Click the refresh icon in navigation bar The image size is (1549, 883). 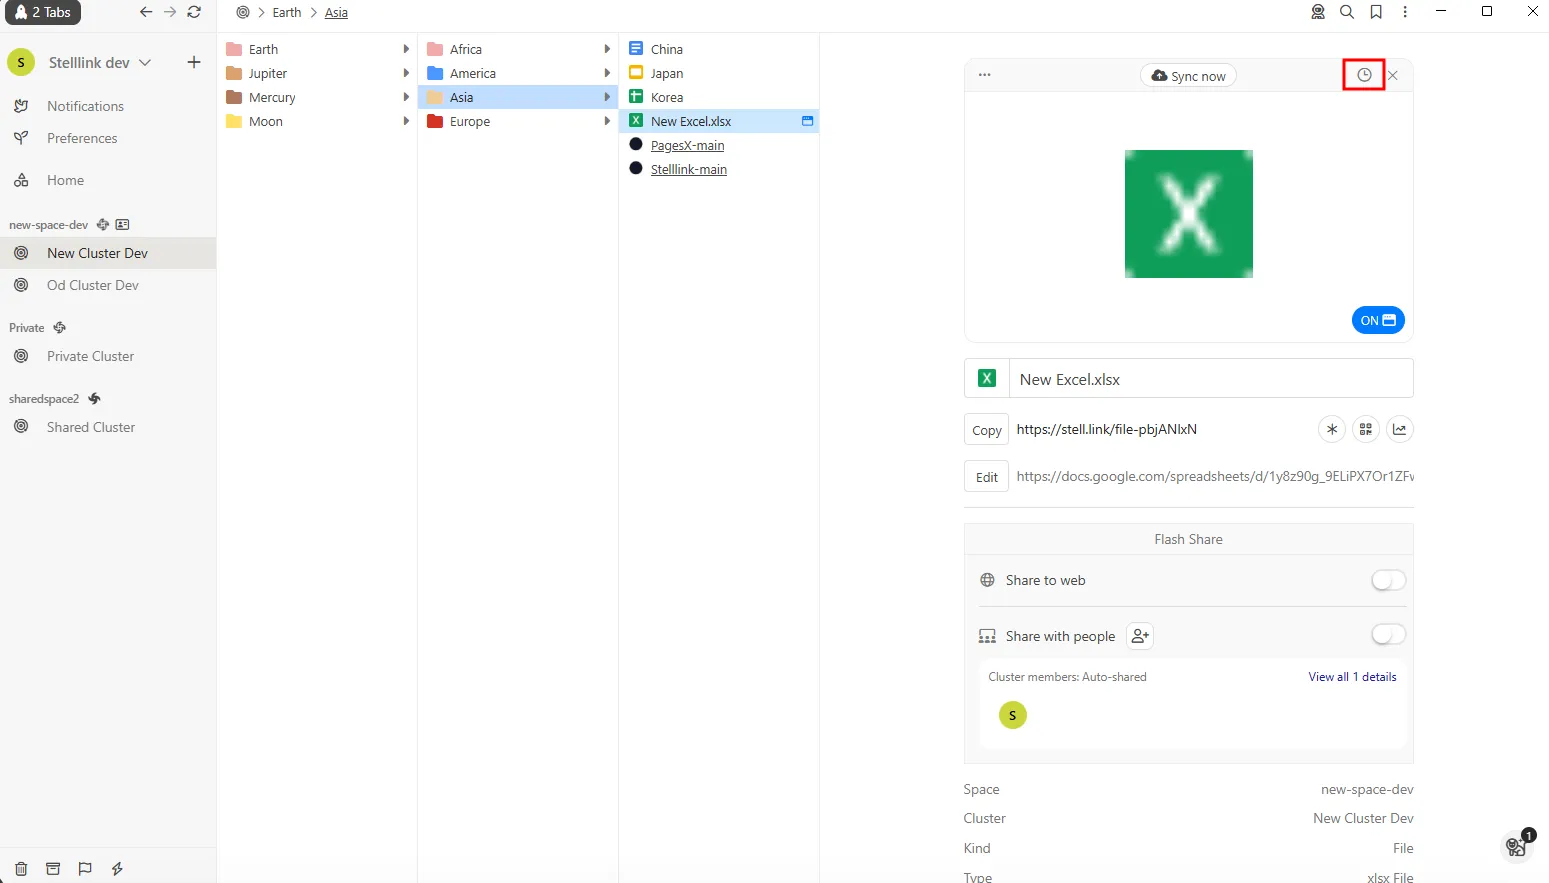pyautogui.click(x=194, y=12)
